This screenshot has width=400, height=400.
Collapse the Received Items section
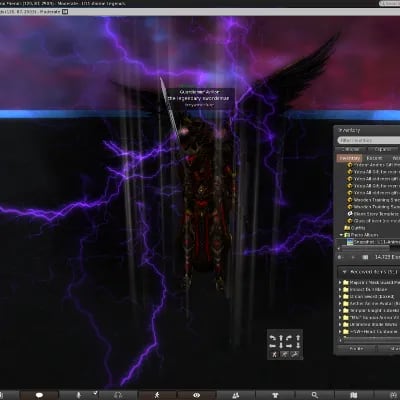coord(344,272)
